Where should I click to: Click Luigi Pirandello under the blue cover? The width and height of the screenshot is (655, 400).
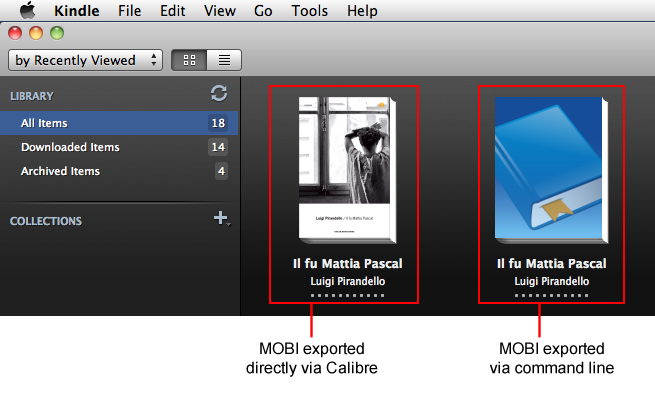[551, 281]
